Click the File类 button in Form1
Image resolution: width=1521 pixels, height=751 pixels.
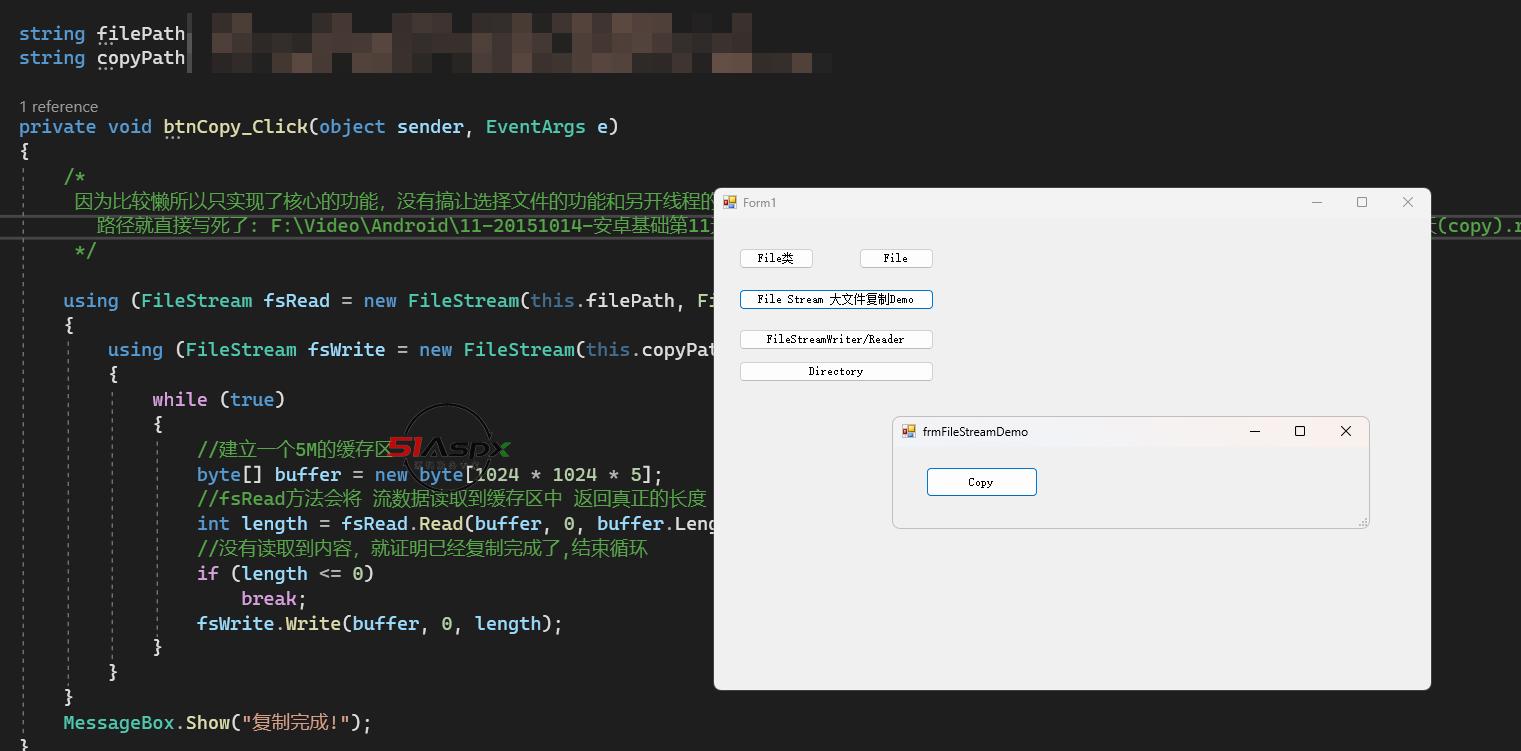776,258
